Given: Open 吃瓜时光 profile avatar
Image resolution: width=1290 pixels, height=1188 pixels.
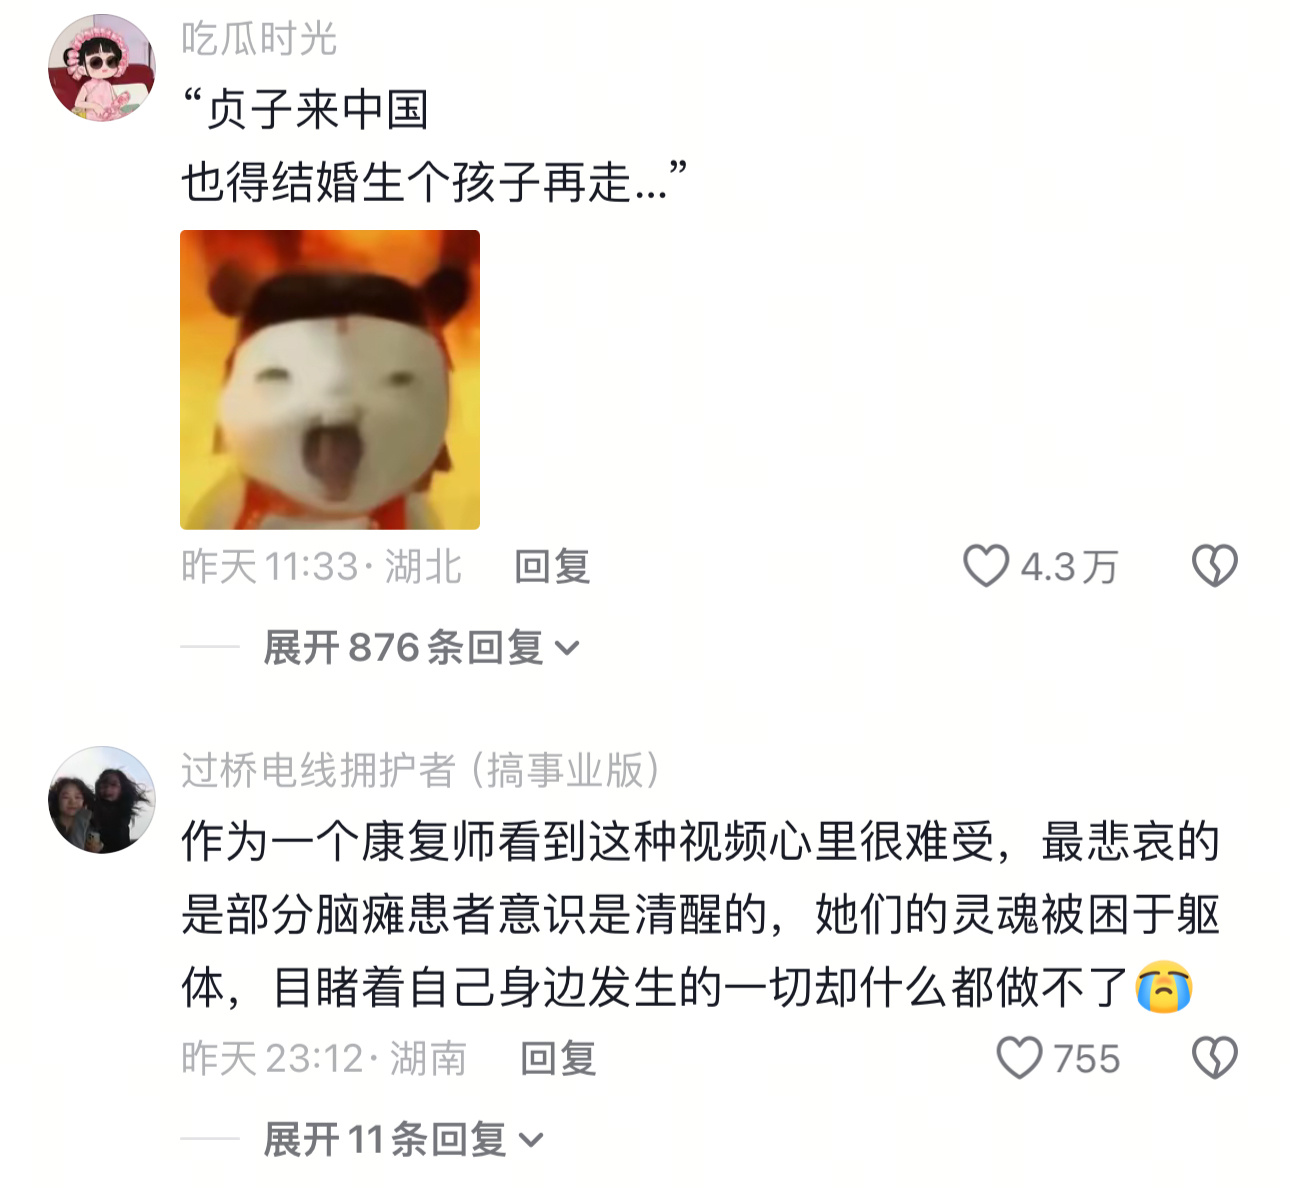Looking at the screenshot, I should (x=102, y=68).
